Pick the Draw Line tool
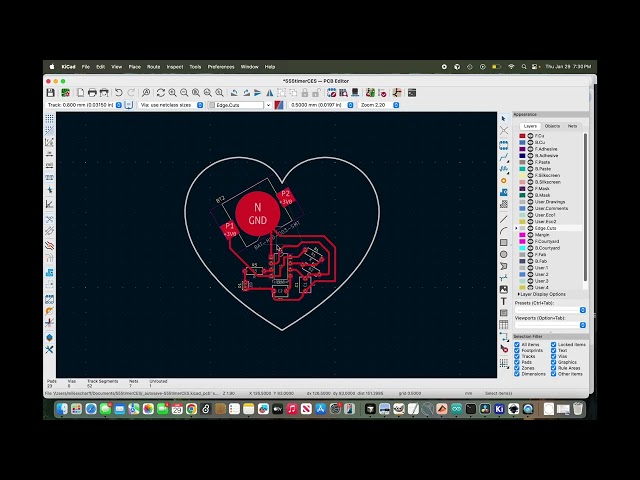 [x=504, y=219]
